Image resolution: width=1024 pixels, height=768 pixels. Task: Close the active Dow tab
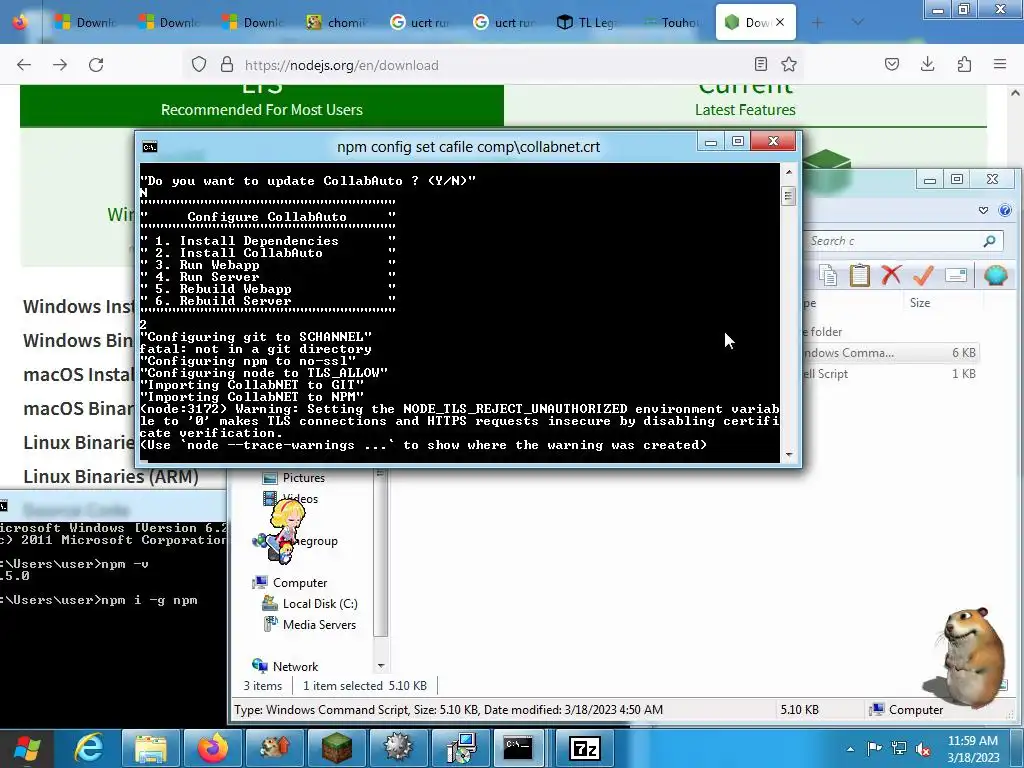tap(780, 22)
